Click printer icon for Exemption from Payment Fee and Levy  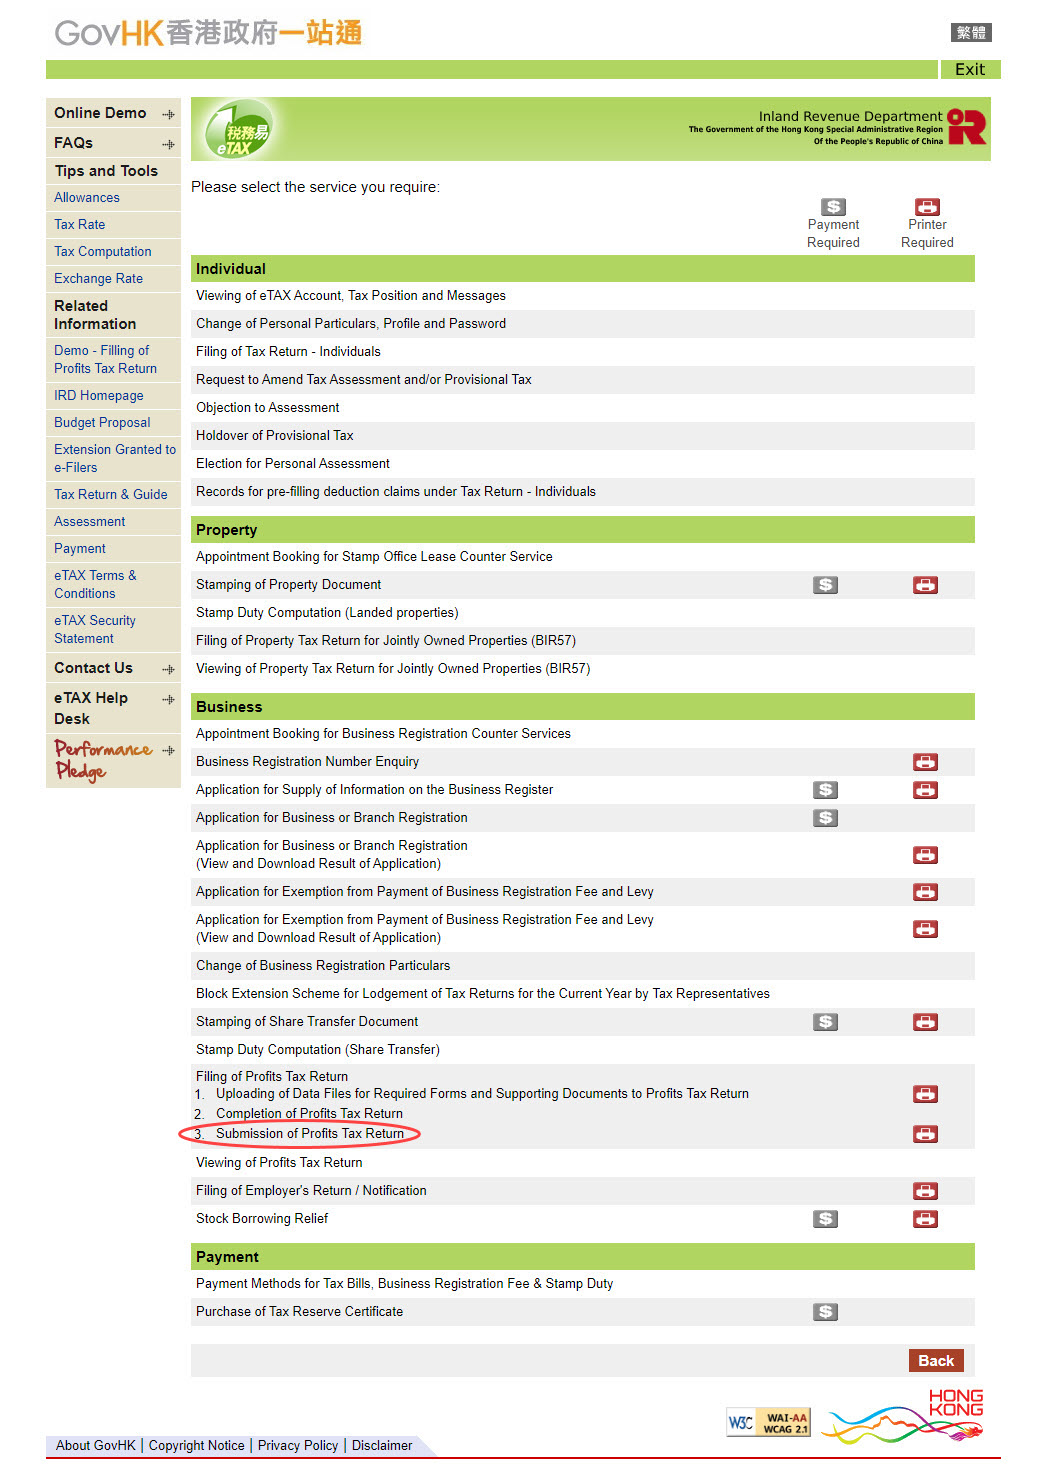pos(925,892)
